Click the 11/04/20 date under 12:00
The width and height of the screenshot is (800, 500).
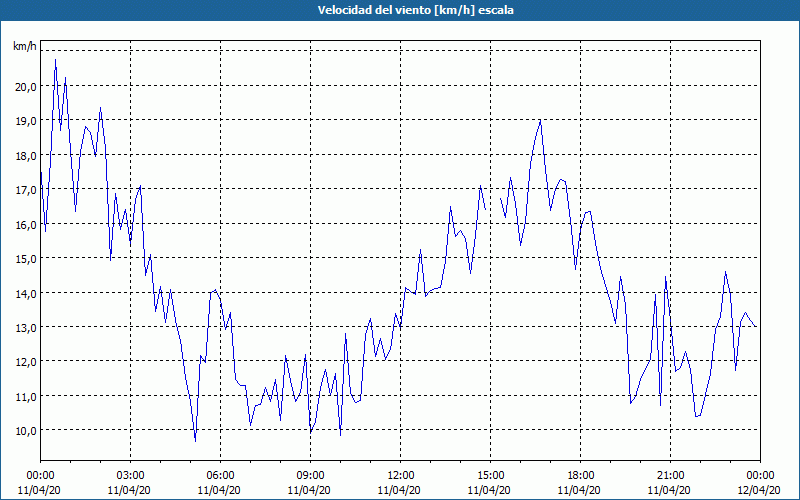[399, 490]
